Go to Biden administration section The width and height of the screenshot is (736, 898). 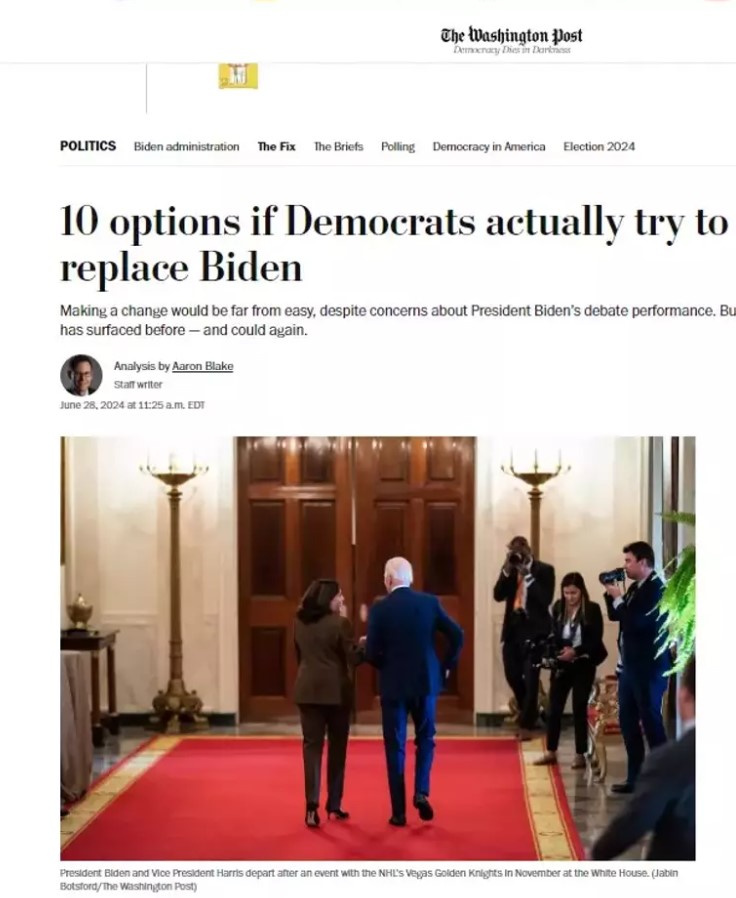click(186, 147)
